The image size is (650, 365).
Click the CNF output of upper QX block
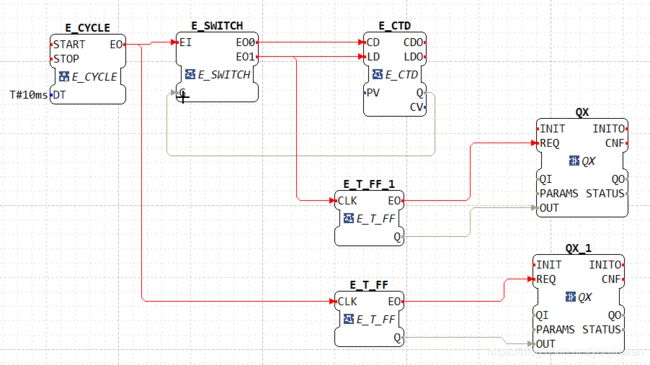(615, 144)
